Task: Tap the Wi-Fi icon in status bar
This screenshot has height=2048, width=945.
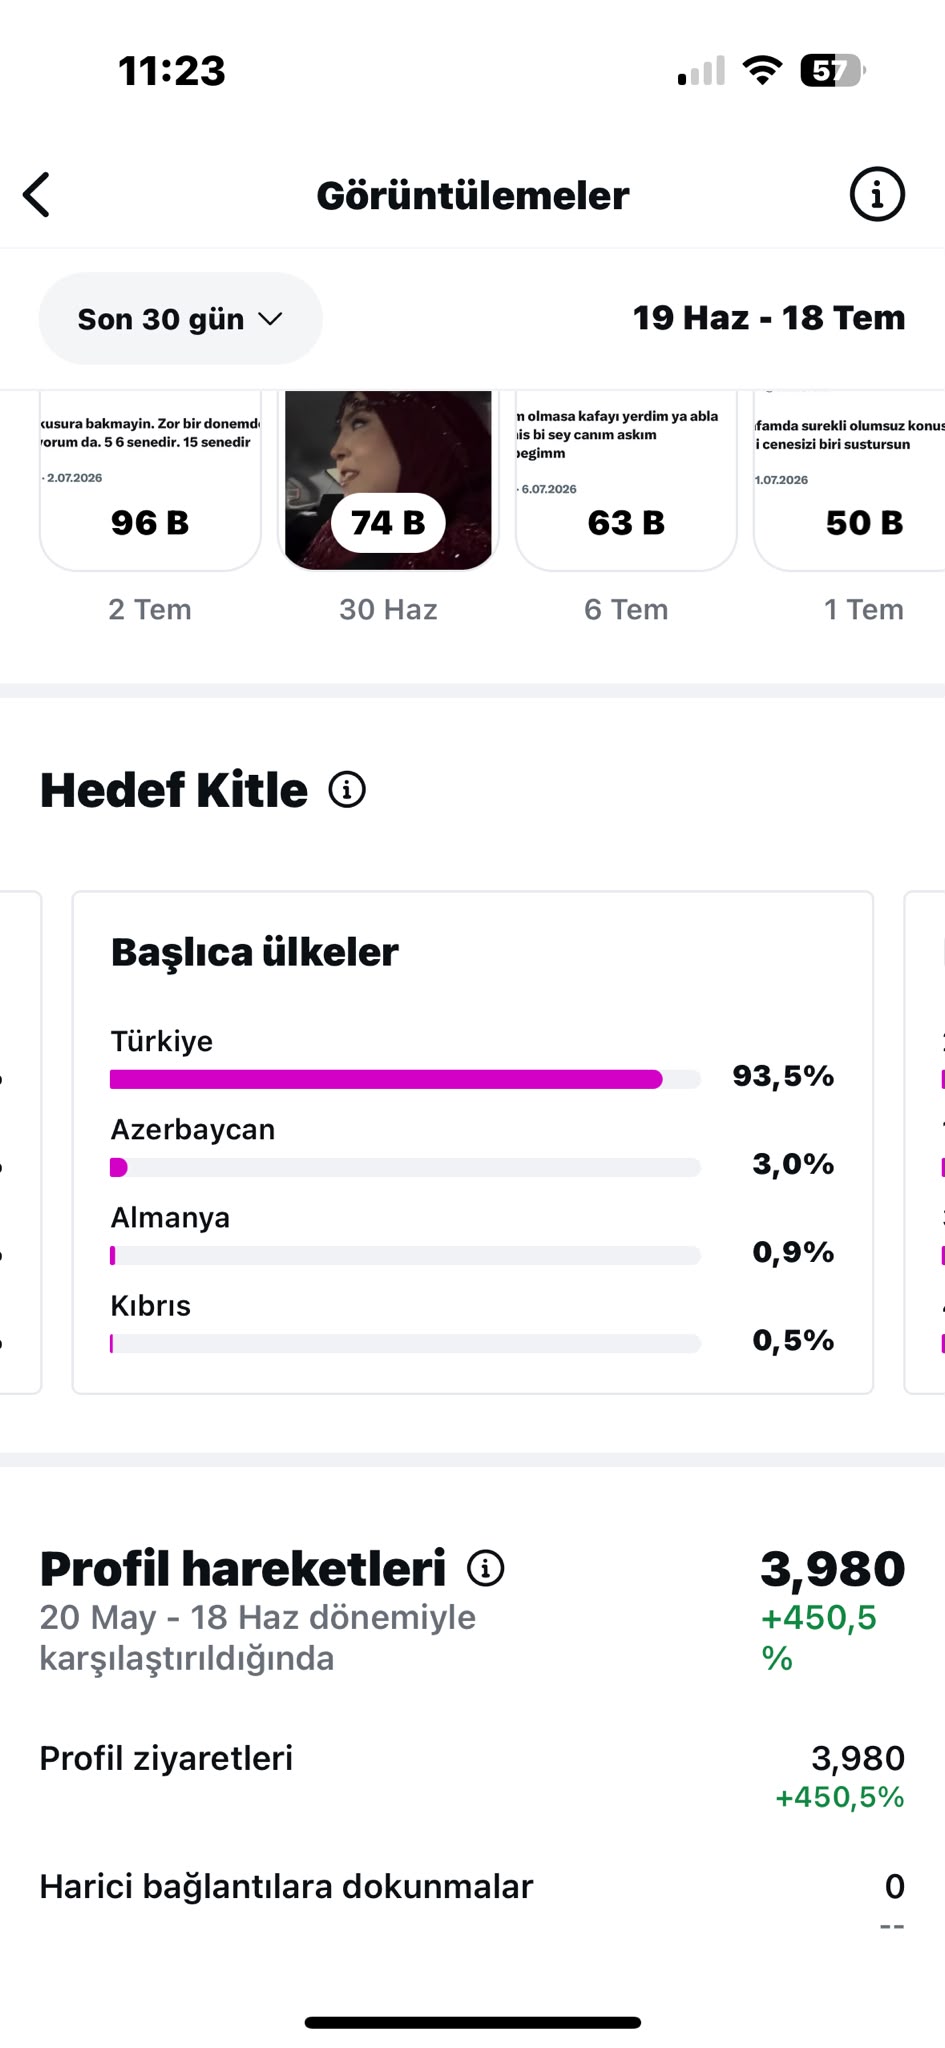Action: (x=762, y=71)
